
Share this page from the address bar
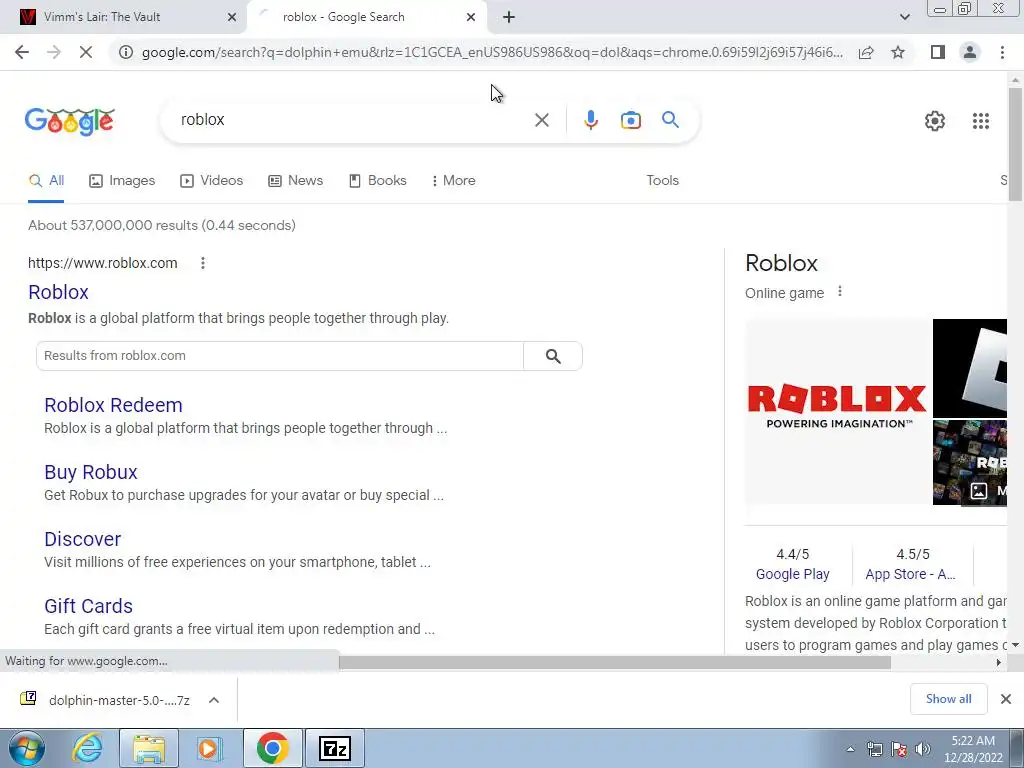[866, 52]
